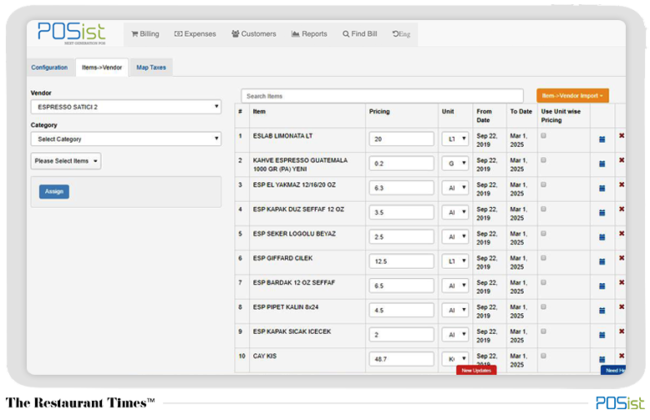This screenshot has height=420, width=650.
Task: Open the Expenses menu
Action: [195, 34]
